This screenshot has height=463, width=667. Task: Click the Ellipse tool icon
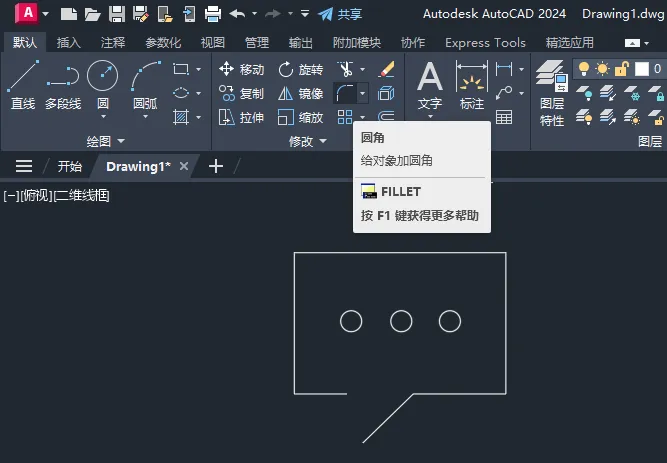click(181, 93)
